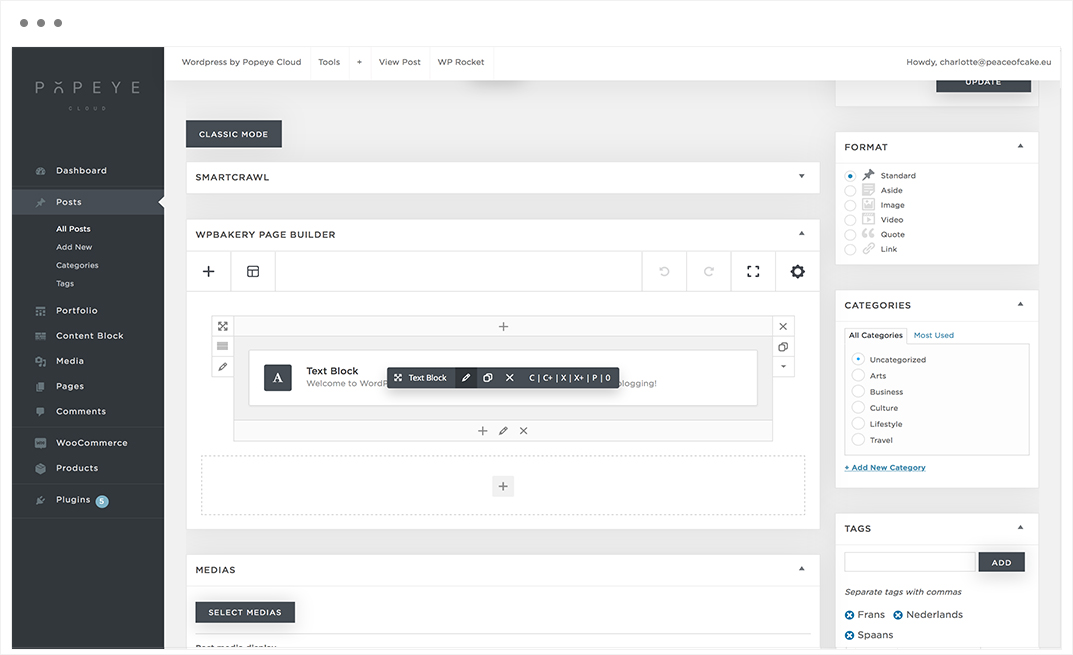This screenshot has width=1073, height=655.
Task: Click the Text Block A element icon
Action: 278,378
